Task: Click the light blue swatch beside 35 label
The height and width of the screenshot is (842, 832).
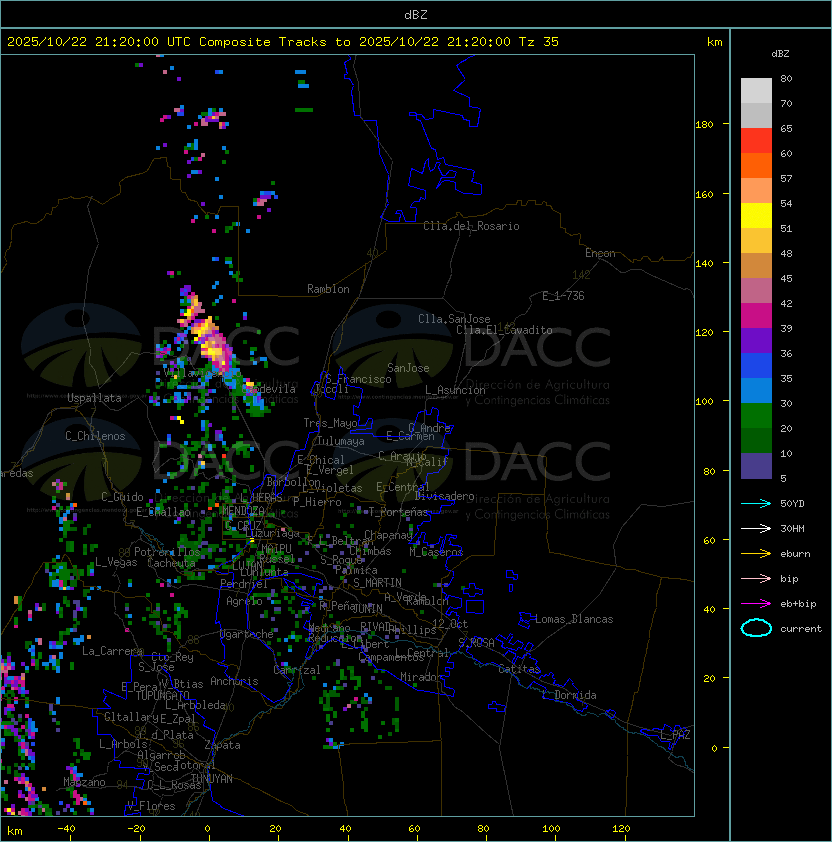Action: point(756,390)
